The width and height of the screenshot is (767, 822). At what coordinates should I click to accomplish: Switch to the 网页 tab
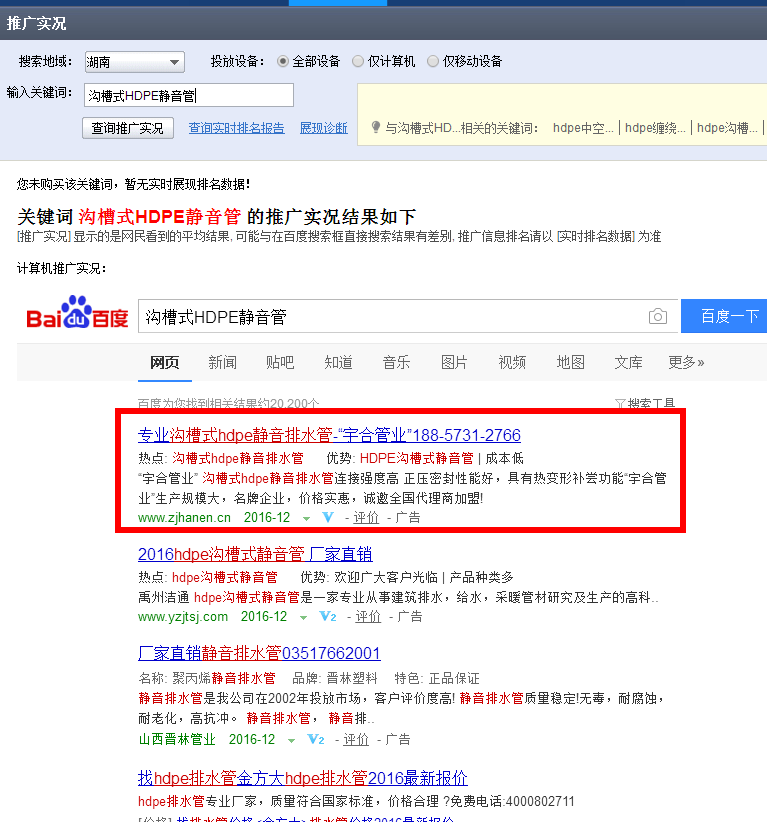point(165,362)
